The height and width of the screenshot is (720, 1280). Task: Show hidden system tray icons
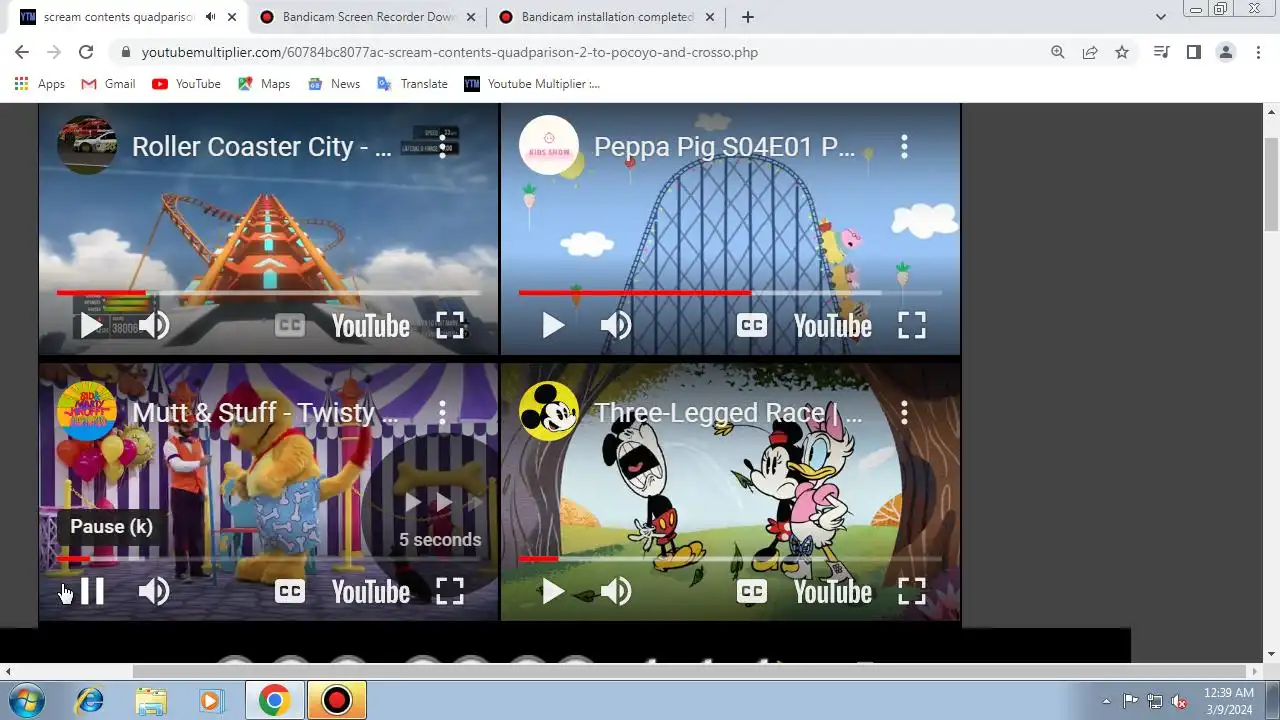pyautogui.click(x=1106, y=701)
